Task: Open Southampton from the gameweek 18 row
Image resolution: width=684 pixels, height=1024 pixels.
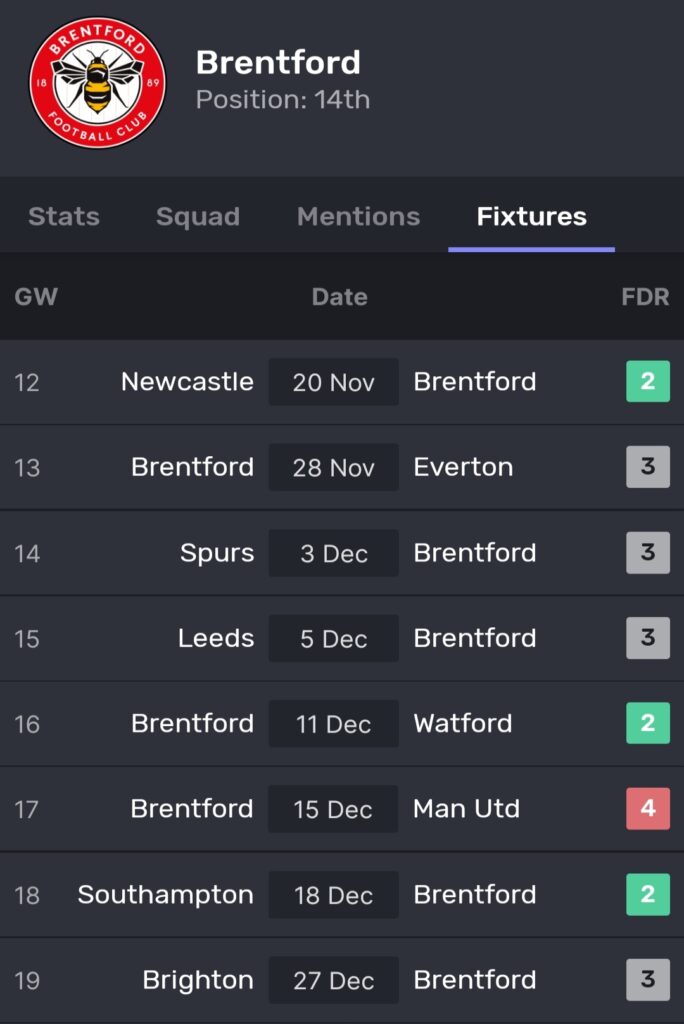Action: point(165,895)
